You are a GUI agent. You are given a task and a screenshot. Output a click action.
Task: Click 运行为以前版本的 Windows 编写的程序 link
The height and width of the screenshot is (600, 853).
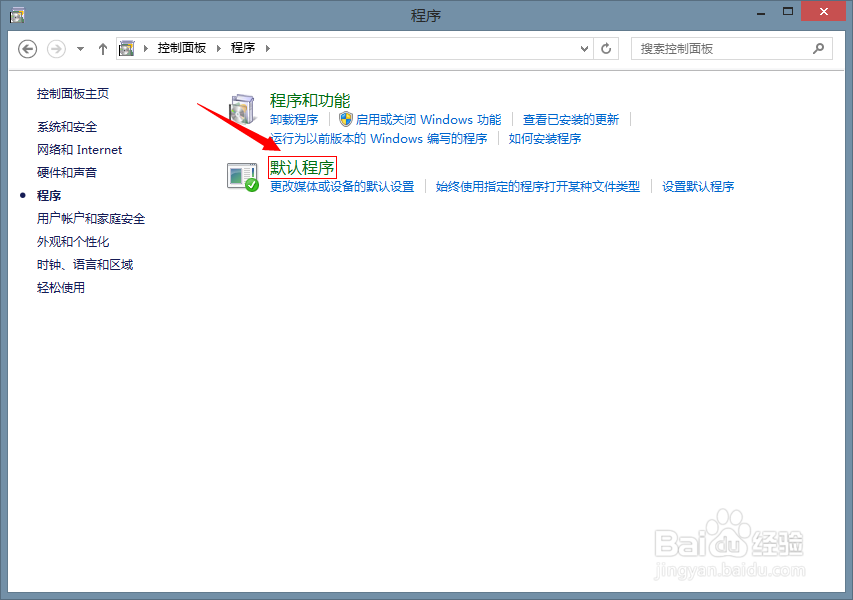(x=379, y=139)
